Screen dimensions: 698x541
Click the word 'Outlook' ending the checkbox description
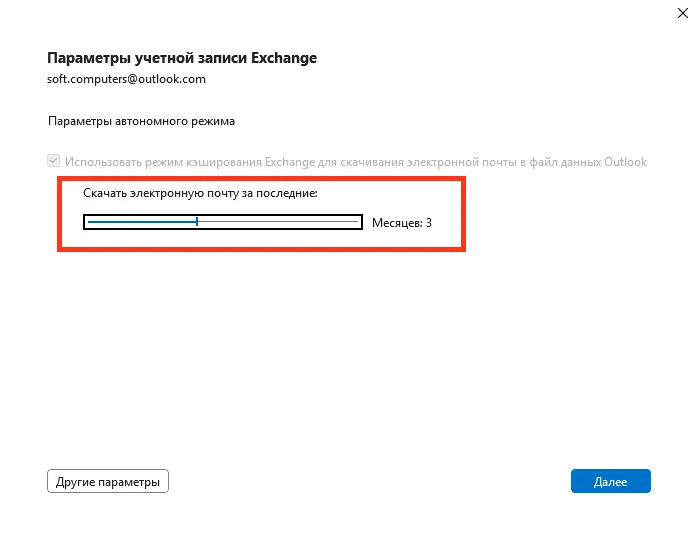625,162
